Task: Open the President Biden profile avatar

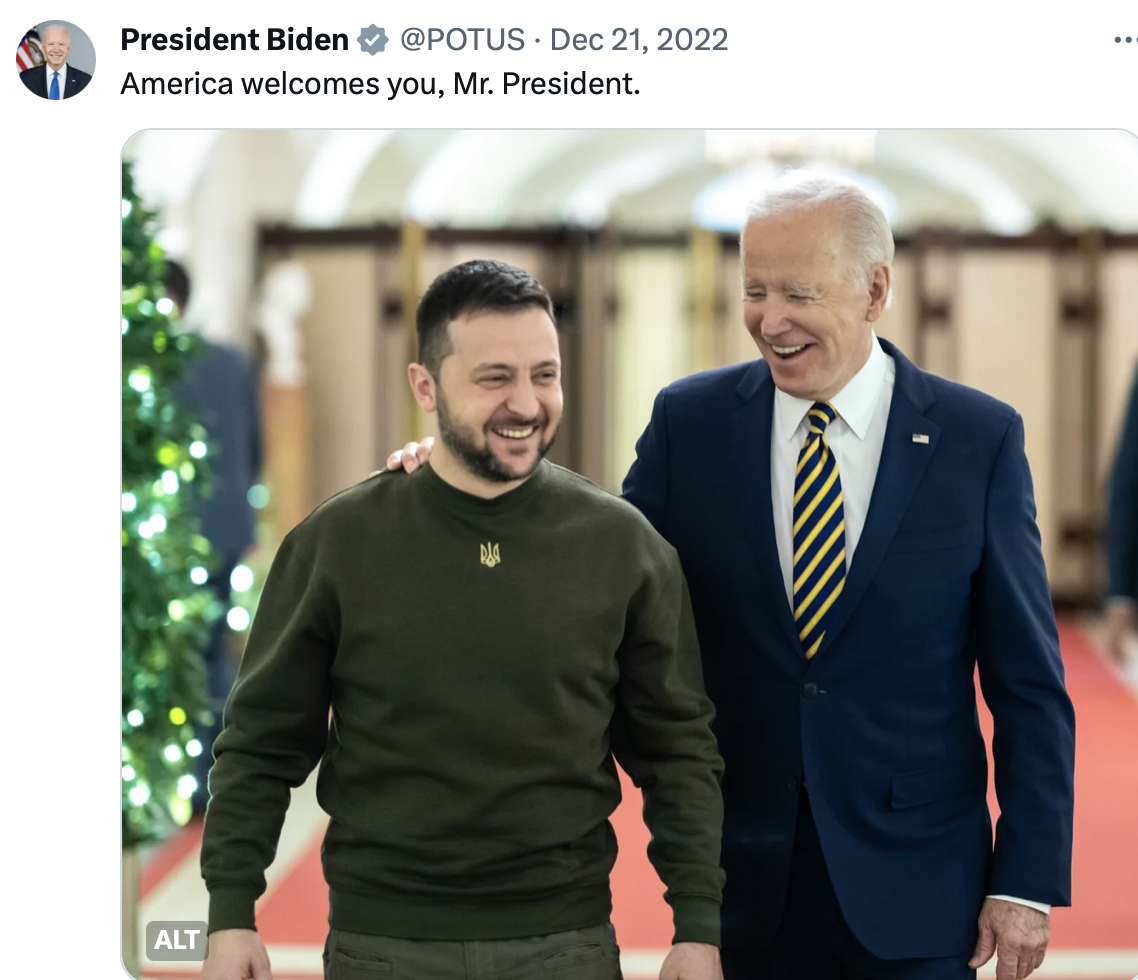Action: pos(56,60)
